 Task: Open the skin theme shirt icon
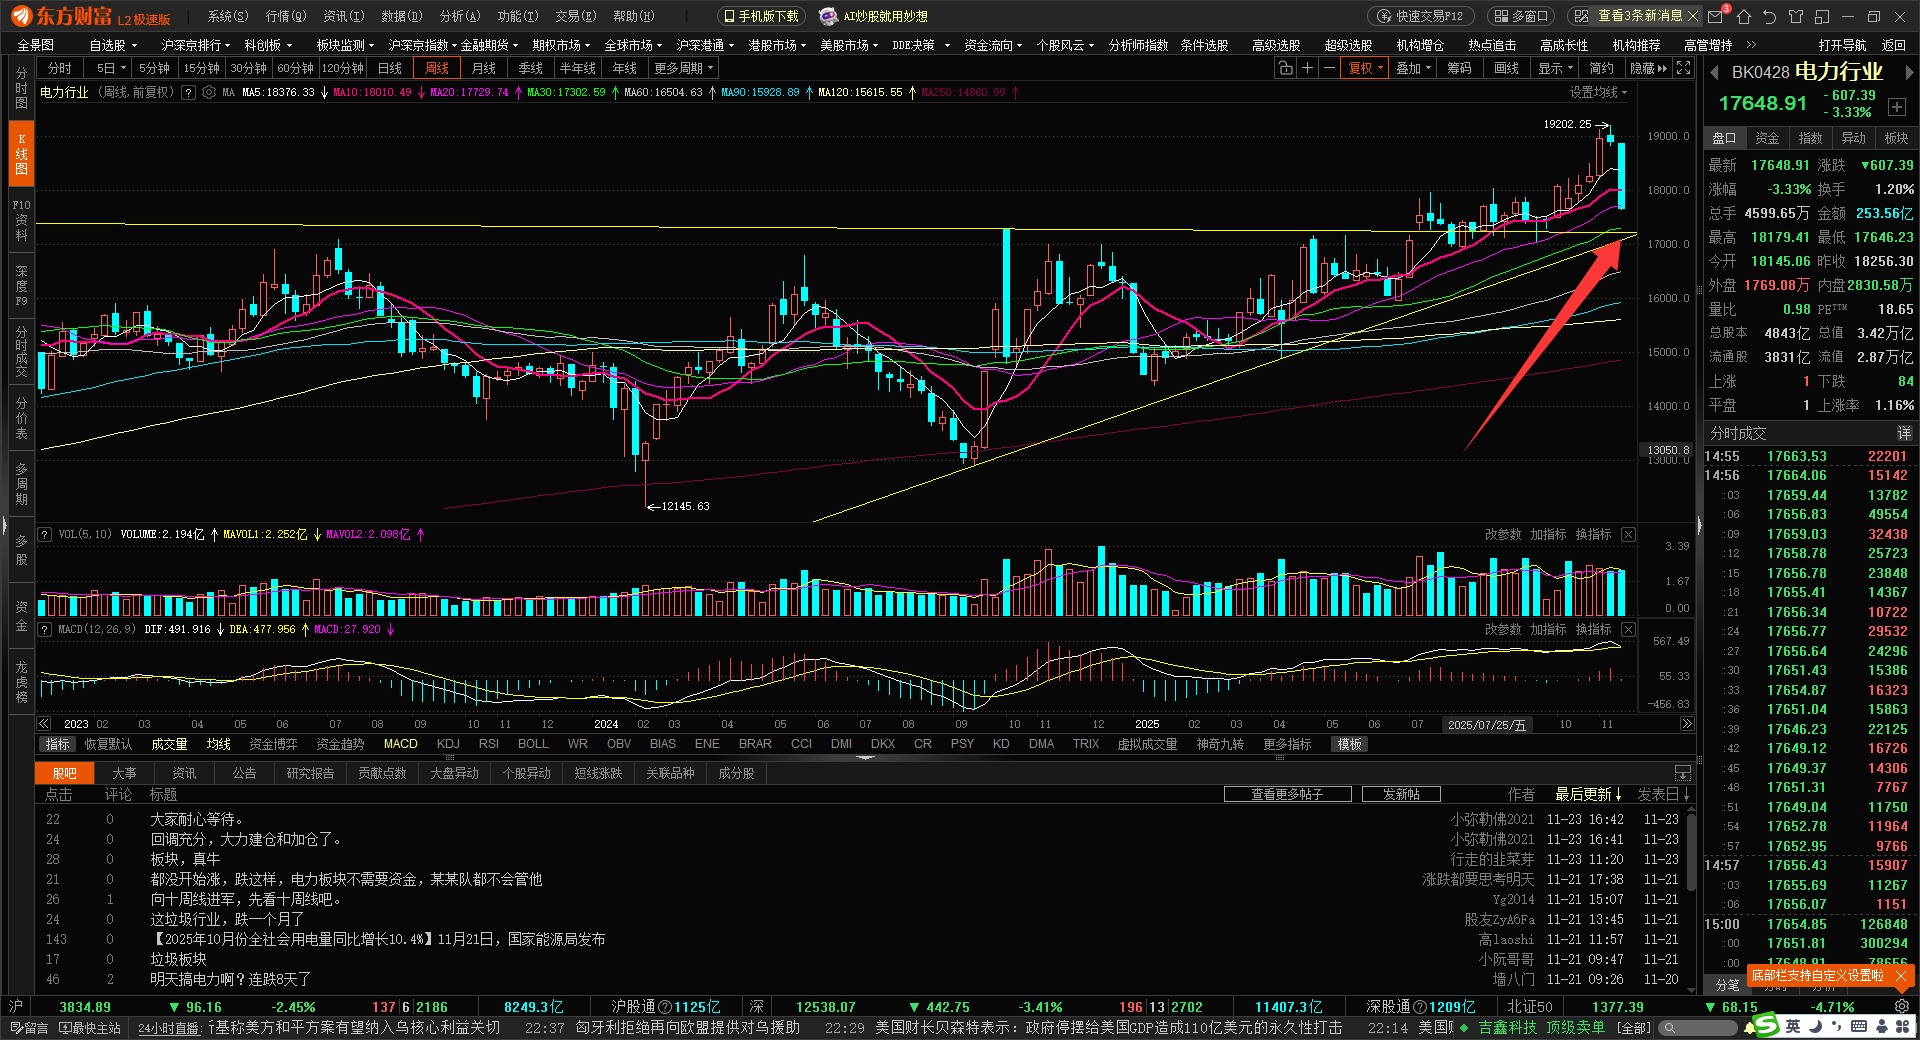tap(1796, 16)
